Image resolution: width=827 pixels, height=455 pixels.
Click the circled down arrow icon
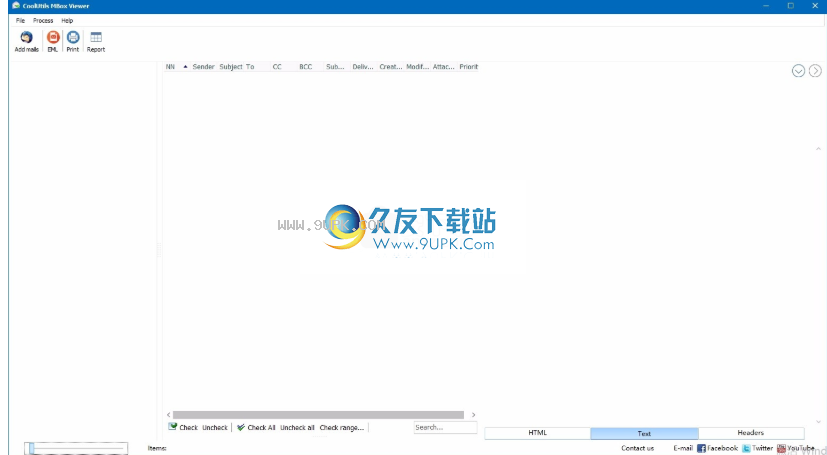[798, 71]
